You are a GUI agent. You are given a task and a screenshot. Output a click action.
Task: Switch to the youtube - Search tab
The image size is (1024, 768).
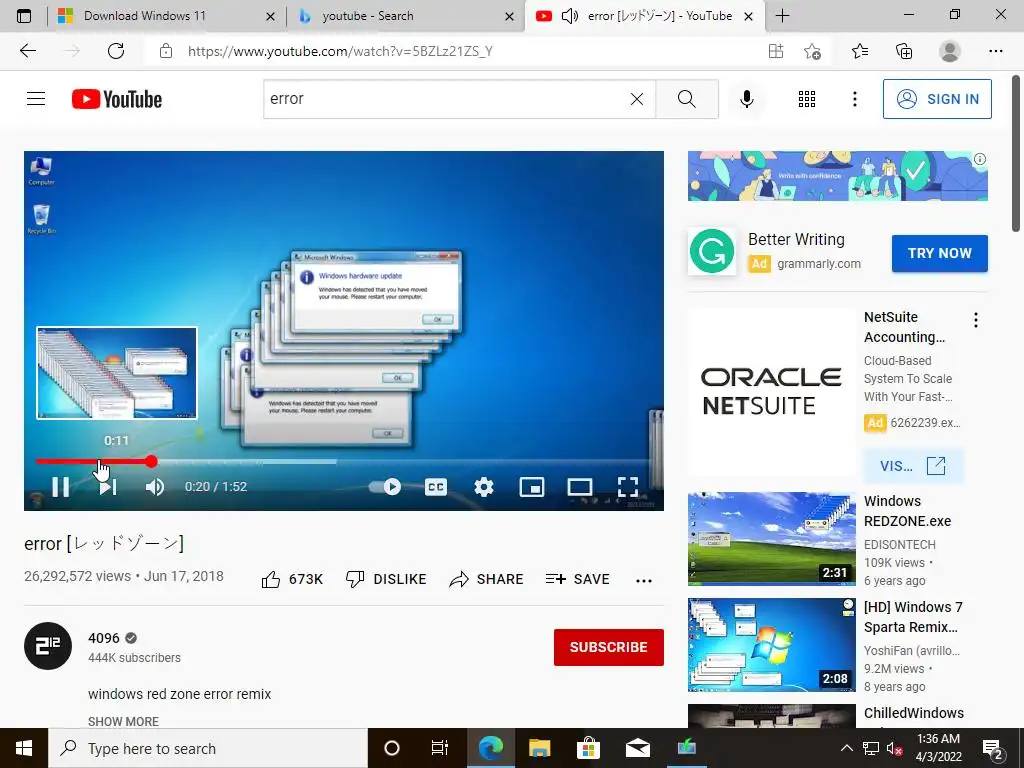(405, 16)
